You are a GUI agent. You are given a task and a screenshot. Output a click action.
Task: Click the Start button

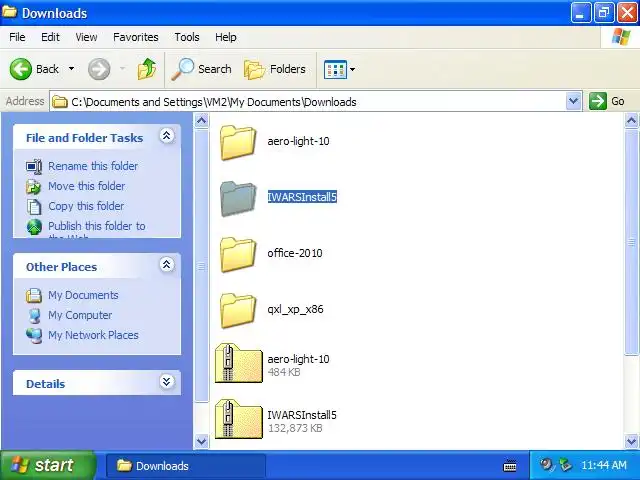47,465
